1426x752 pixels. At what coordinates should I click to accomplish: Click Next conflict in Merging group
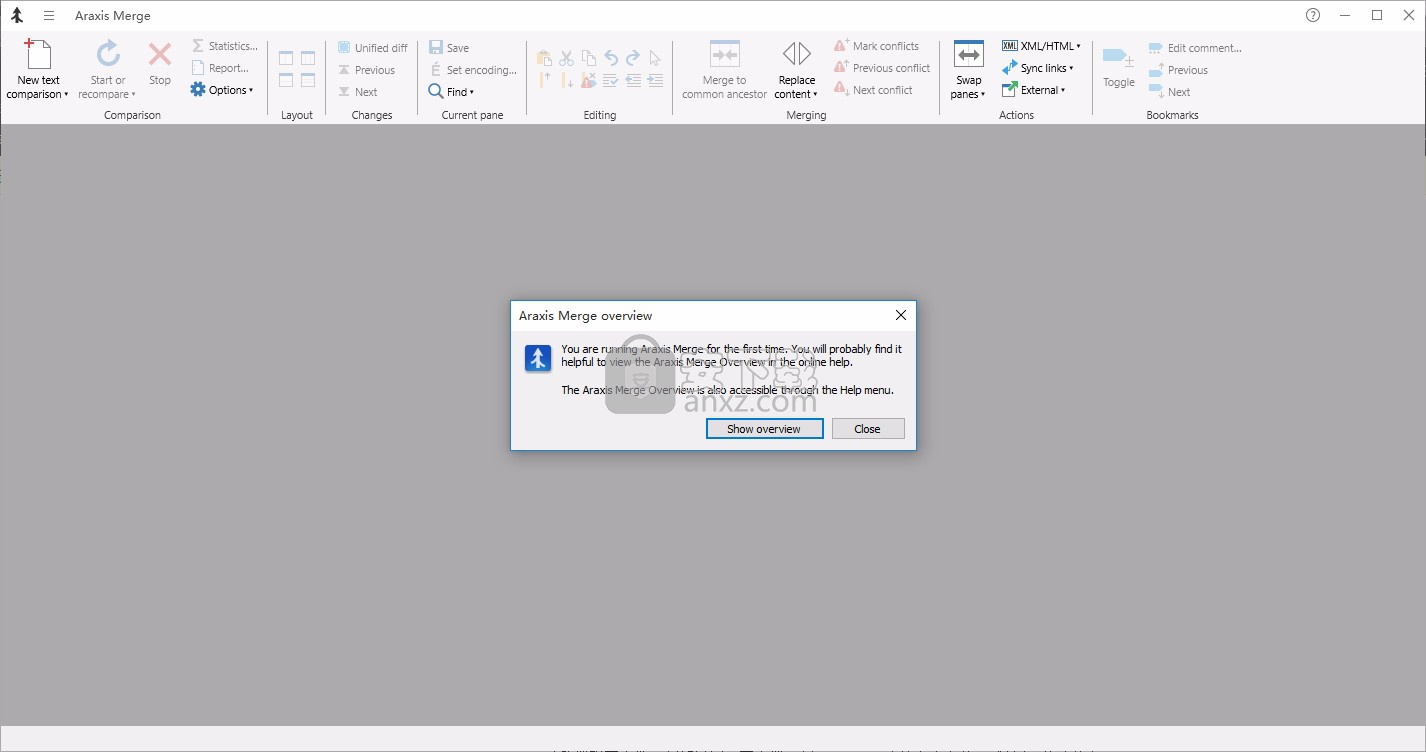[874, 90]
